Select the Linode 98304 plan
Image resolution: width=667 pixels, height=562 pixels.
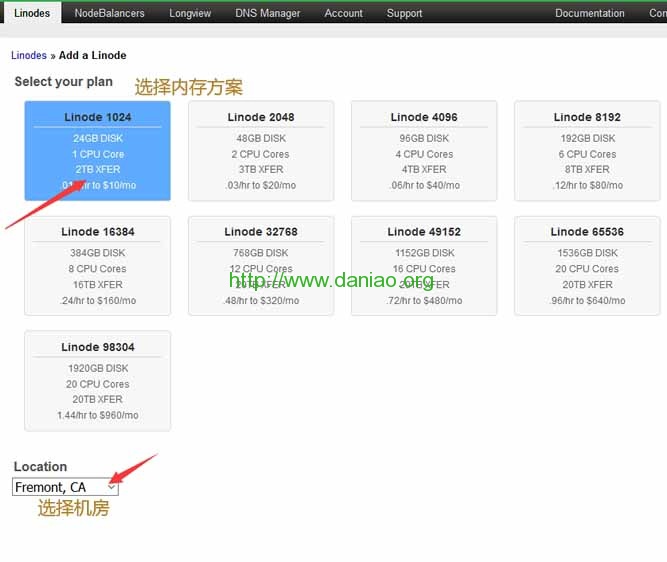tap(97, 381)
